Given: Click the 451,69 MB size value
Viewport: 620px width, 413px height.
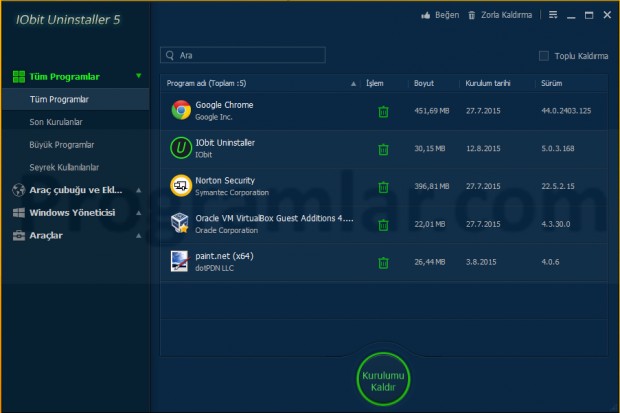Looking at the screenshot, I should (x=432, y=111).
